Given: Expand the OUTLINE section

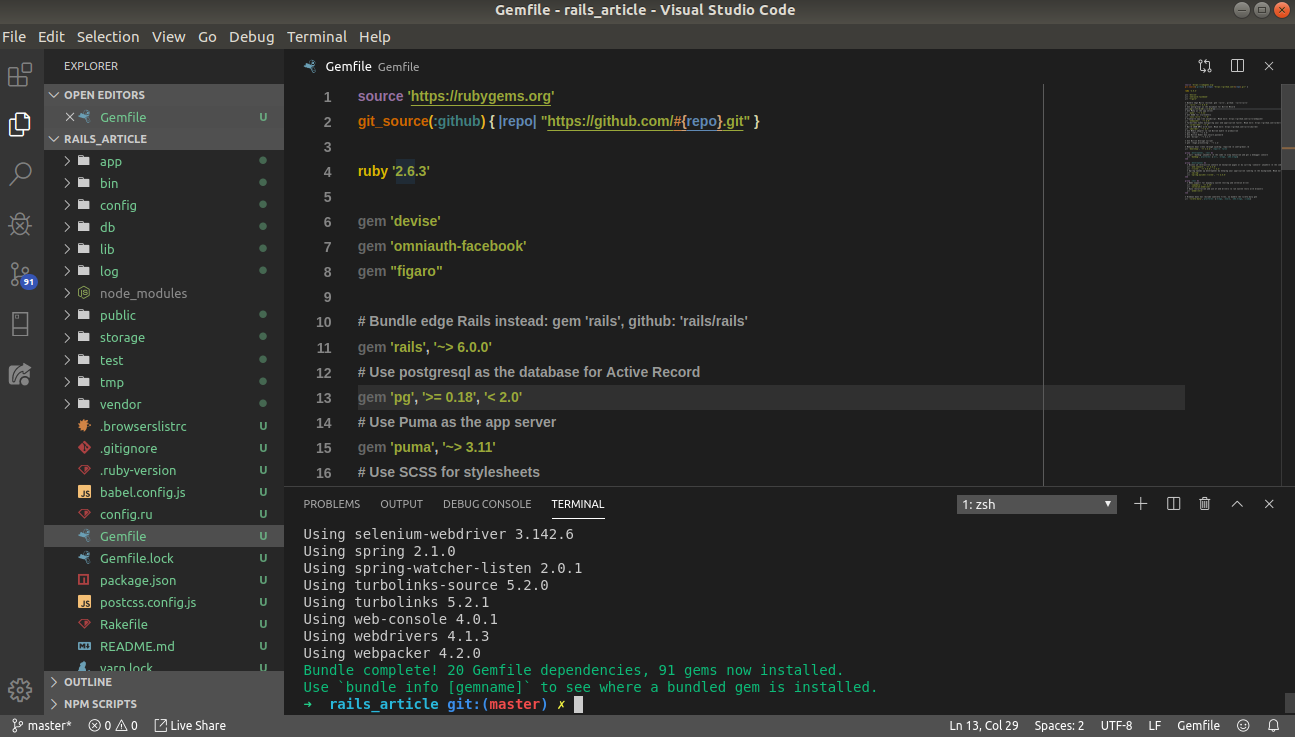Looking at the screenshot, I should 87,682.
